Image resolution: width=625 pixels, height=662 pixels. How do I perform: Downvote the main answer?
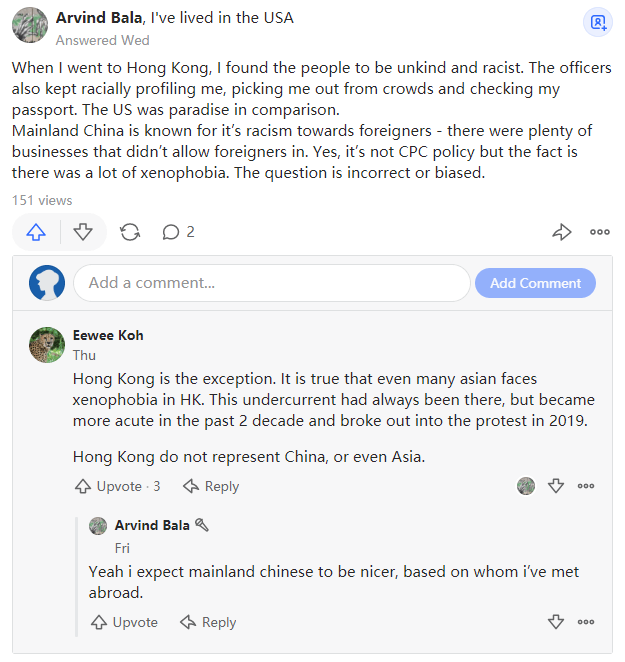(83, 232)
